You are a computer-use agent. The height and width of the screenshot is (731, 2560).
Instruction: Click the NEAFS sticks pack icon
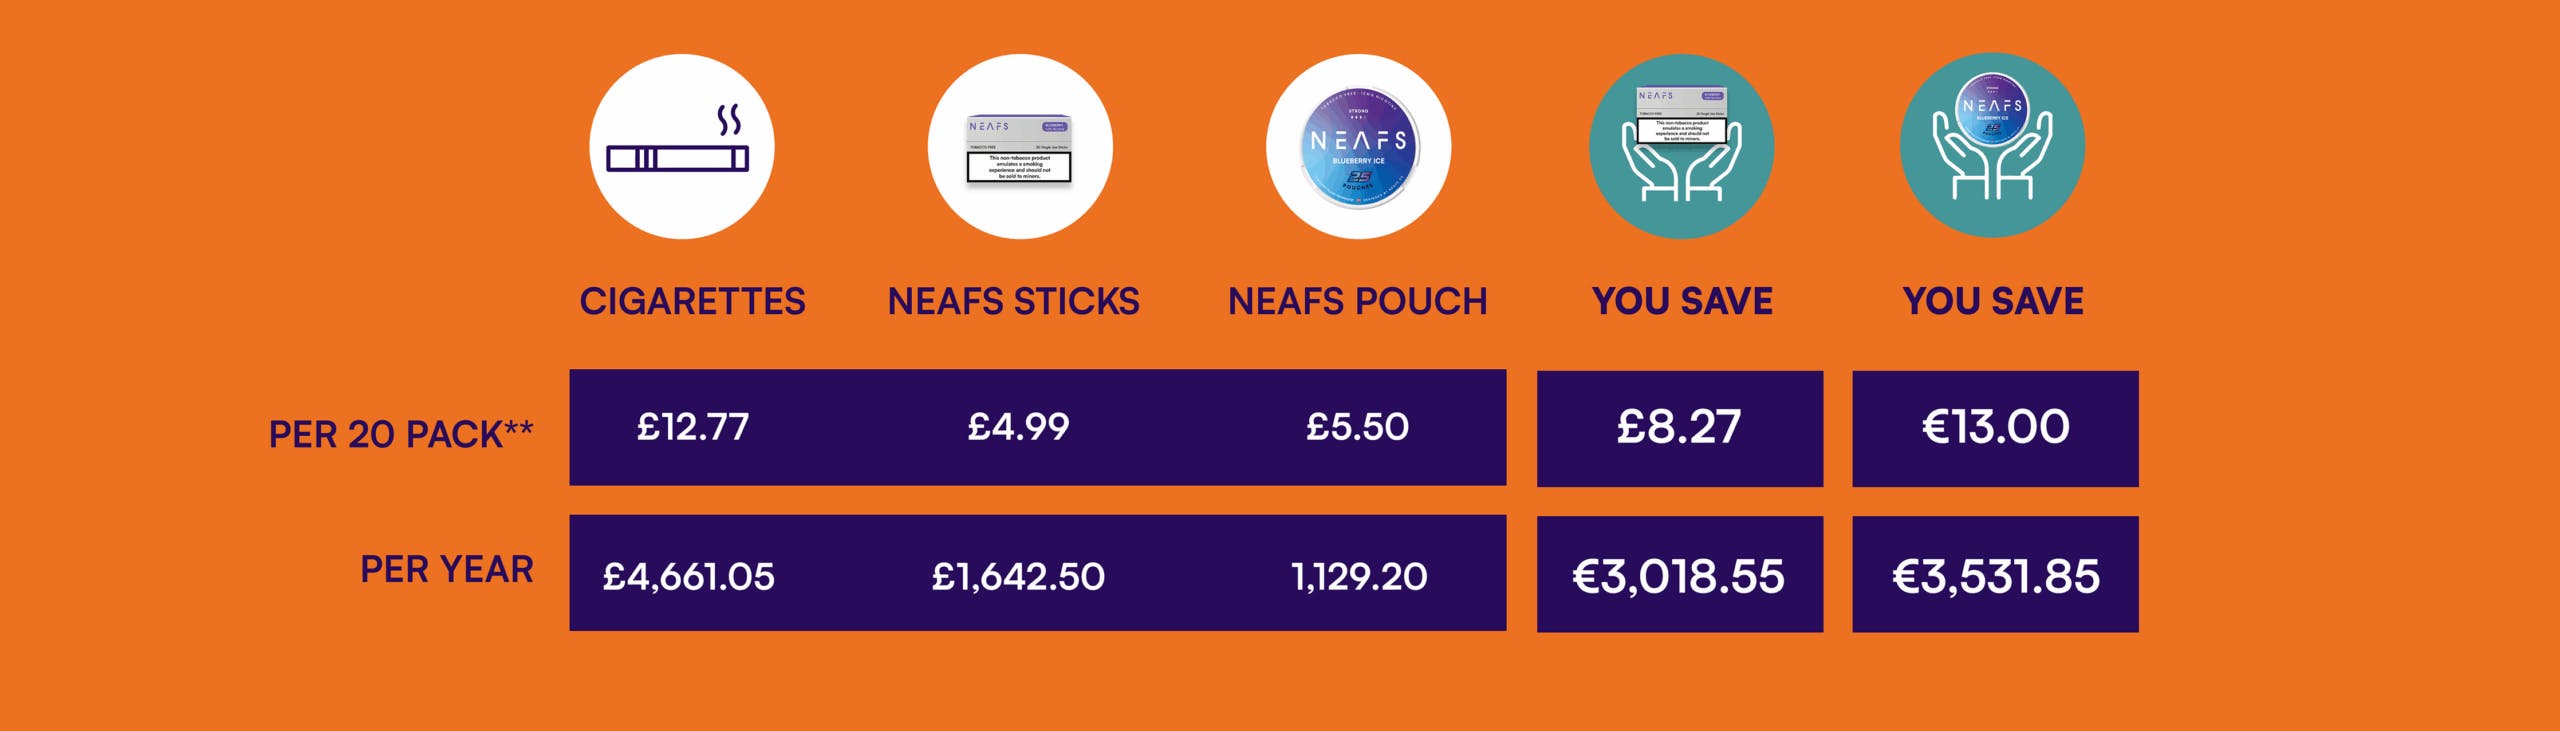point(1020,146)
